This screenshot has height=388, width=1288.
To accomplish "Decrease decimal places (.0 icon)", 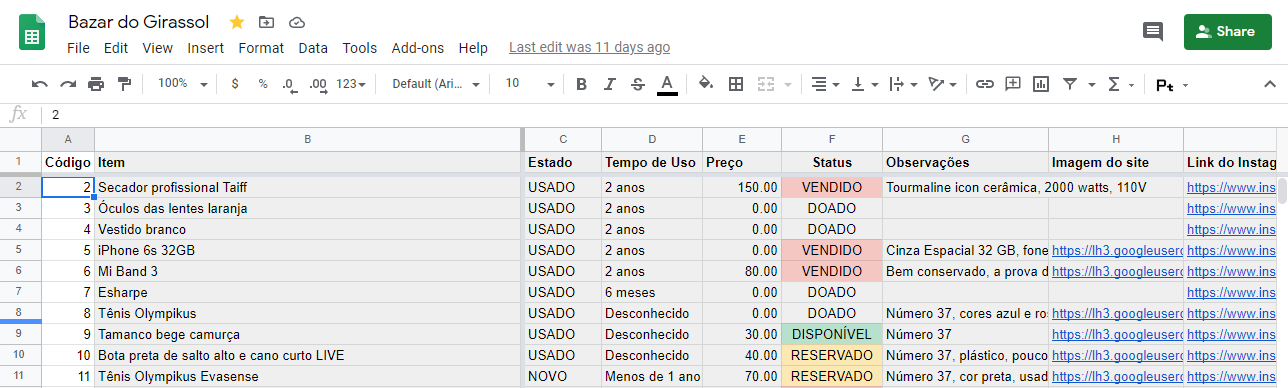I will pyautogui.click(x=290, y=84).
